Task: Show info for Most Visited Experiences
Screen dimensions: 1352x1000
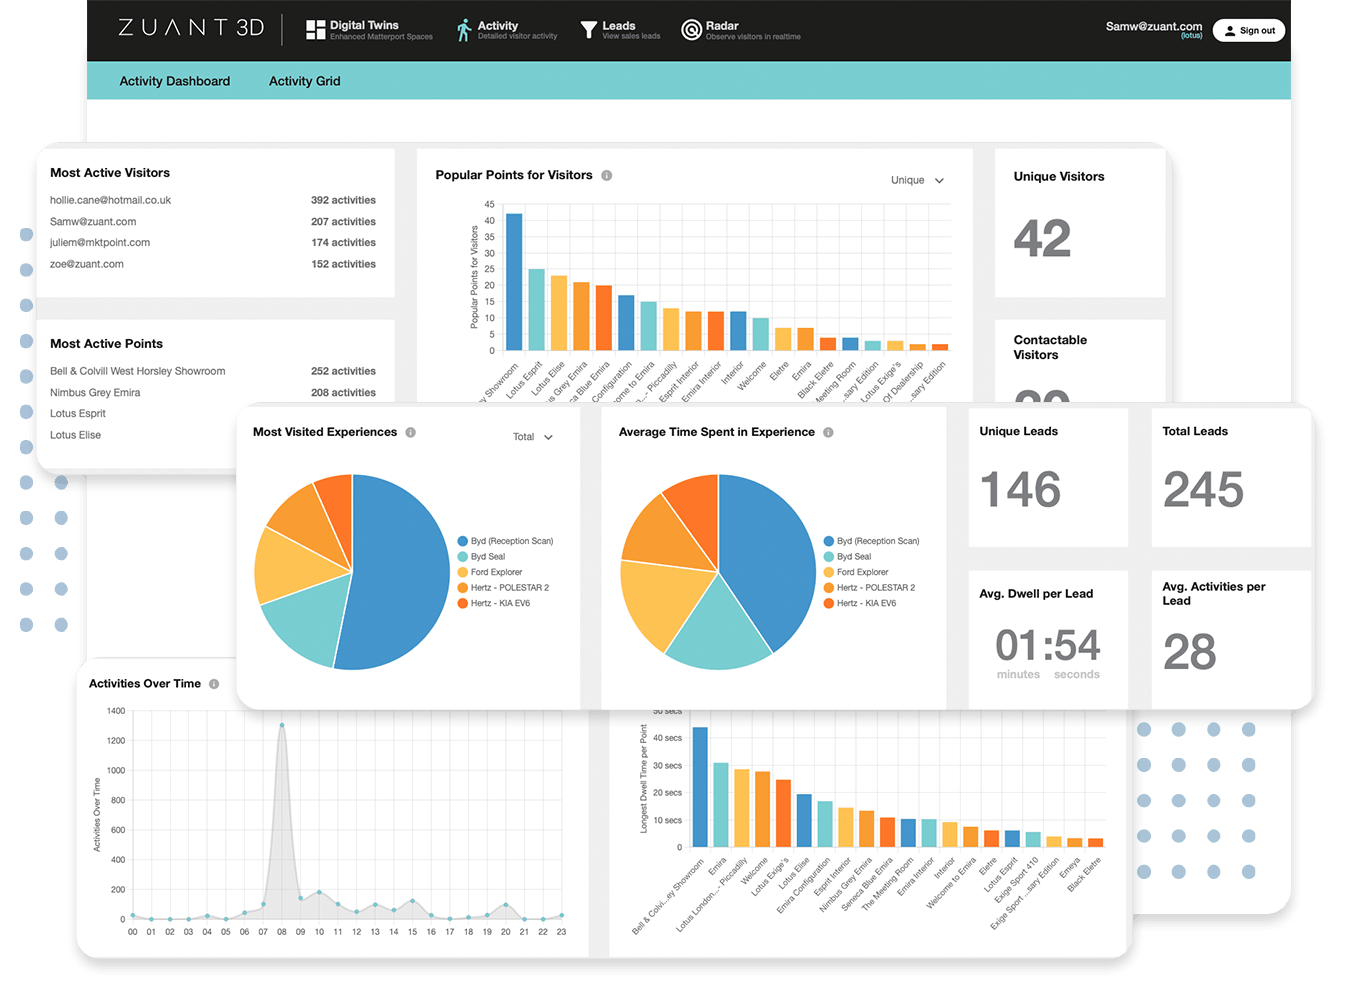Action: tap(411, 432)
